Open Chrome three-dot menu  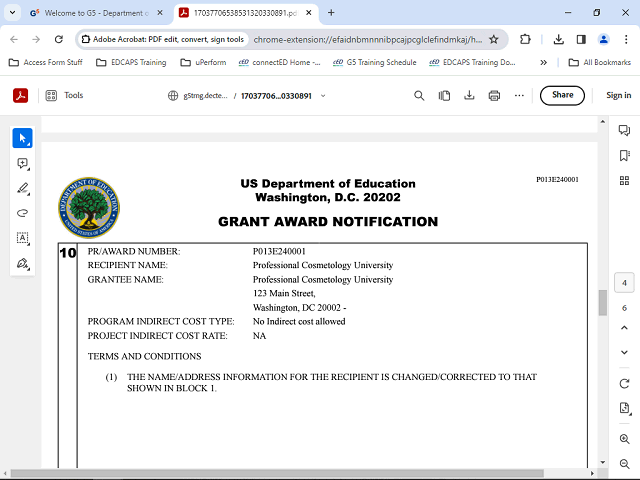[626, 39]
